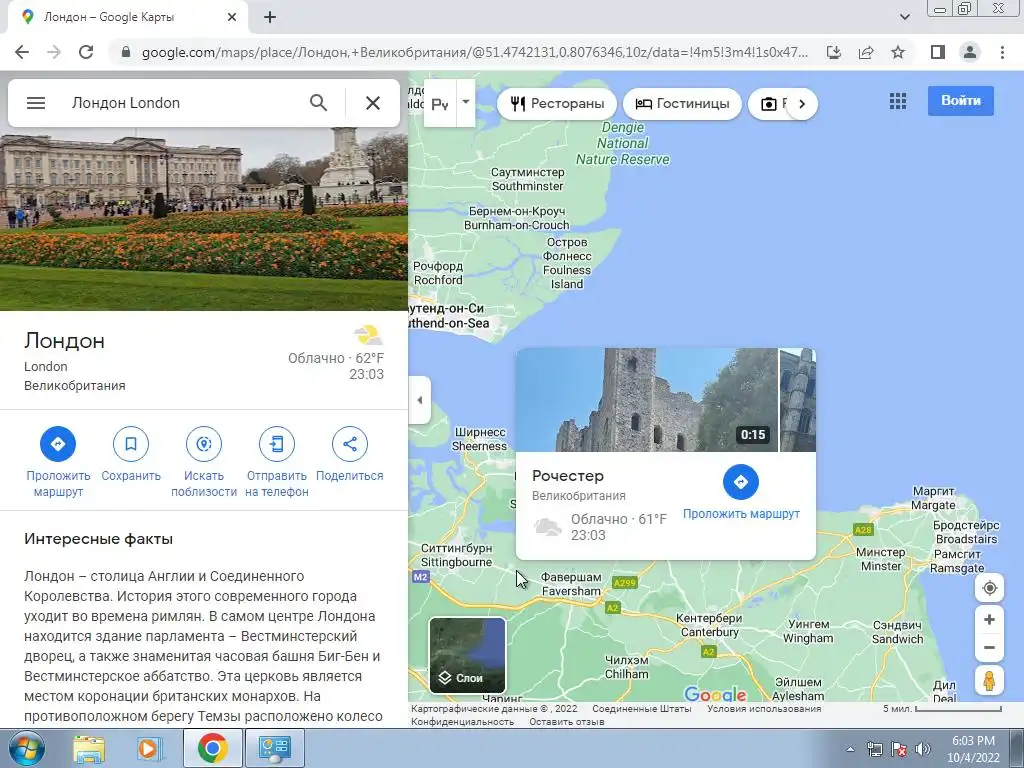
Task: Reload the page with refresh icon
Action: point(86,52)
